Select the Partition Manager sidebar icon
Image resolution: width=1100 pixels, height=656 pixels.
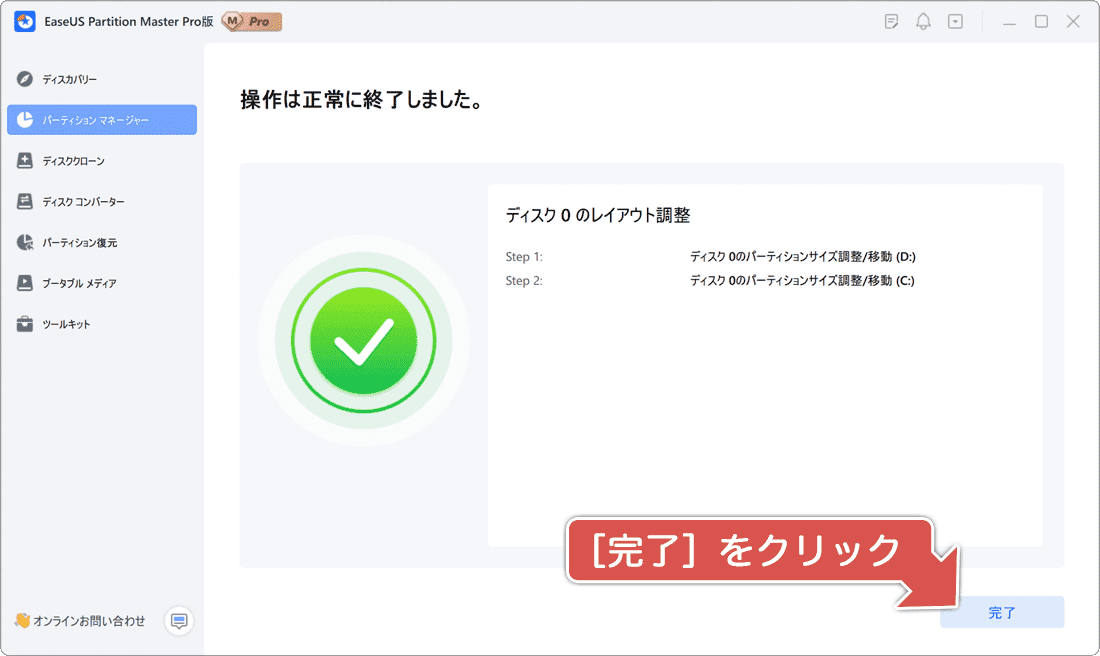(x=24, y=120)
